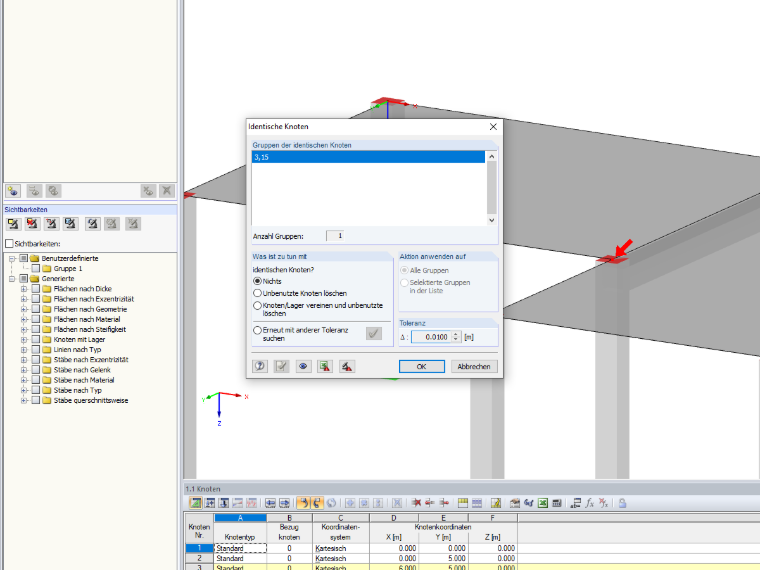Click the calculator-like icon in table toolbar
This screenshot has width=760, height=570.
pos(557,503)
